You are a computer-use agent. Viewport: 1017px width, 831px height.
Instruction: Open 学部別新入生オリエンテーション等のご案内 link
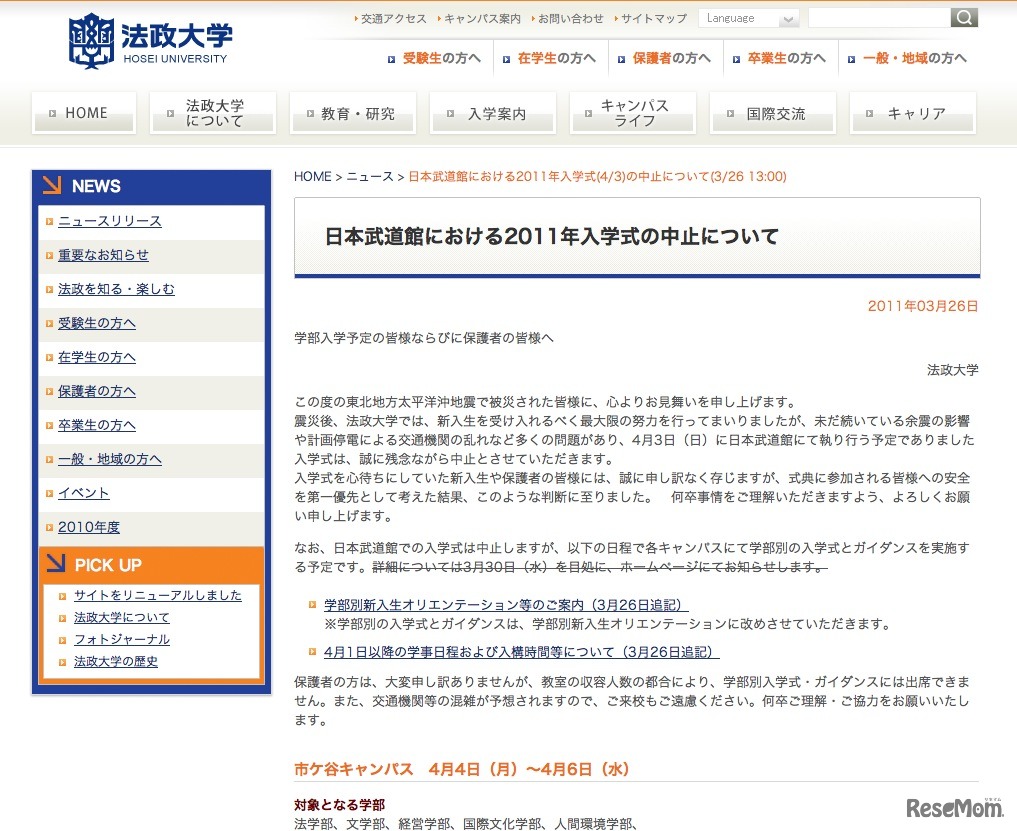[506, 605]
